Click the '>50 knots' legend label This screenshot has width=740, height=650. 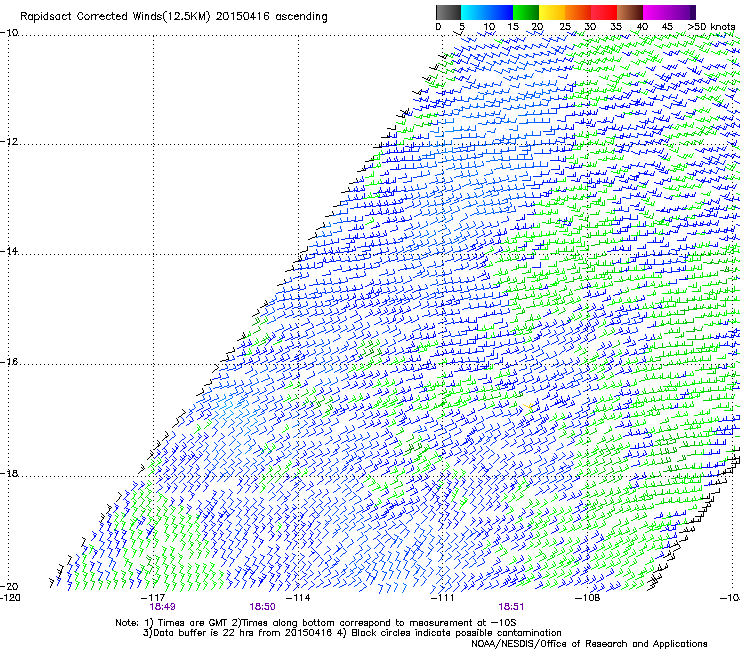711,27
